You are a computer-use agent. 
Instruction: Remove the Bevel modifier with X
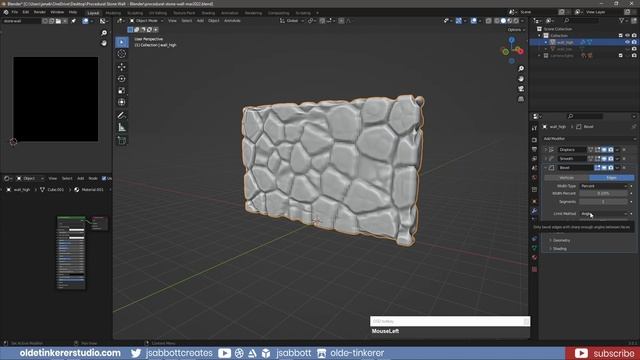click(x=624, y=168)
